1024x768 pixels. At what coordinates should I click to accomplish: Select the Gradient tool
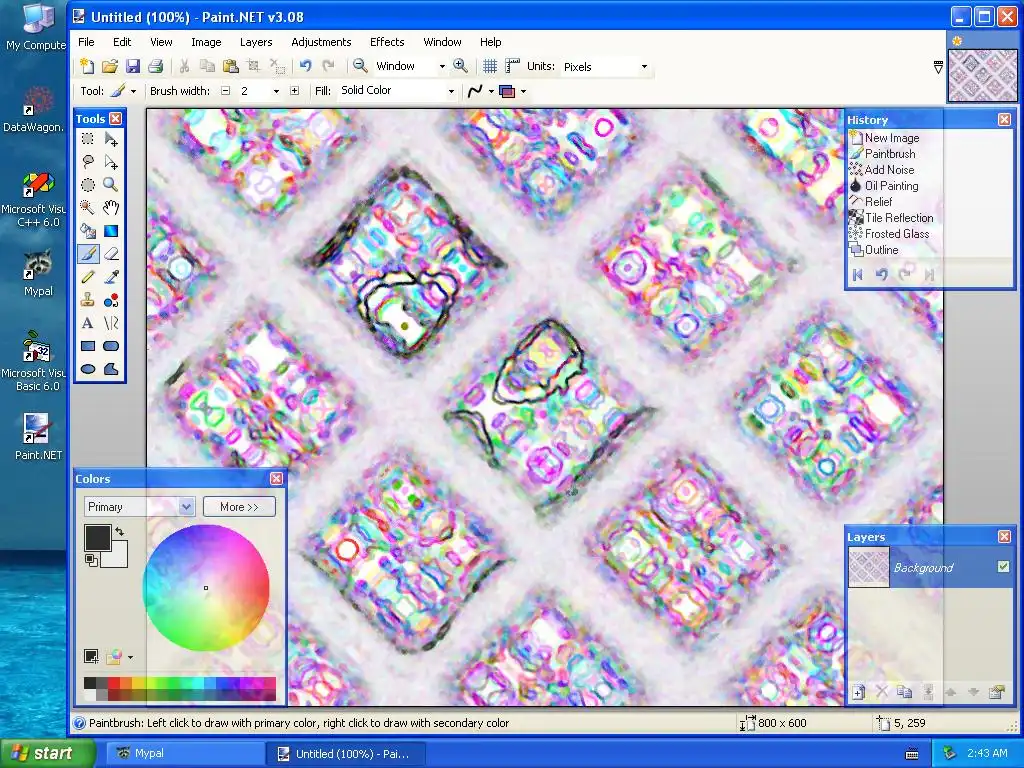111,231
